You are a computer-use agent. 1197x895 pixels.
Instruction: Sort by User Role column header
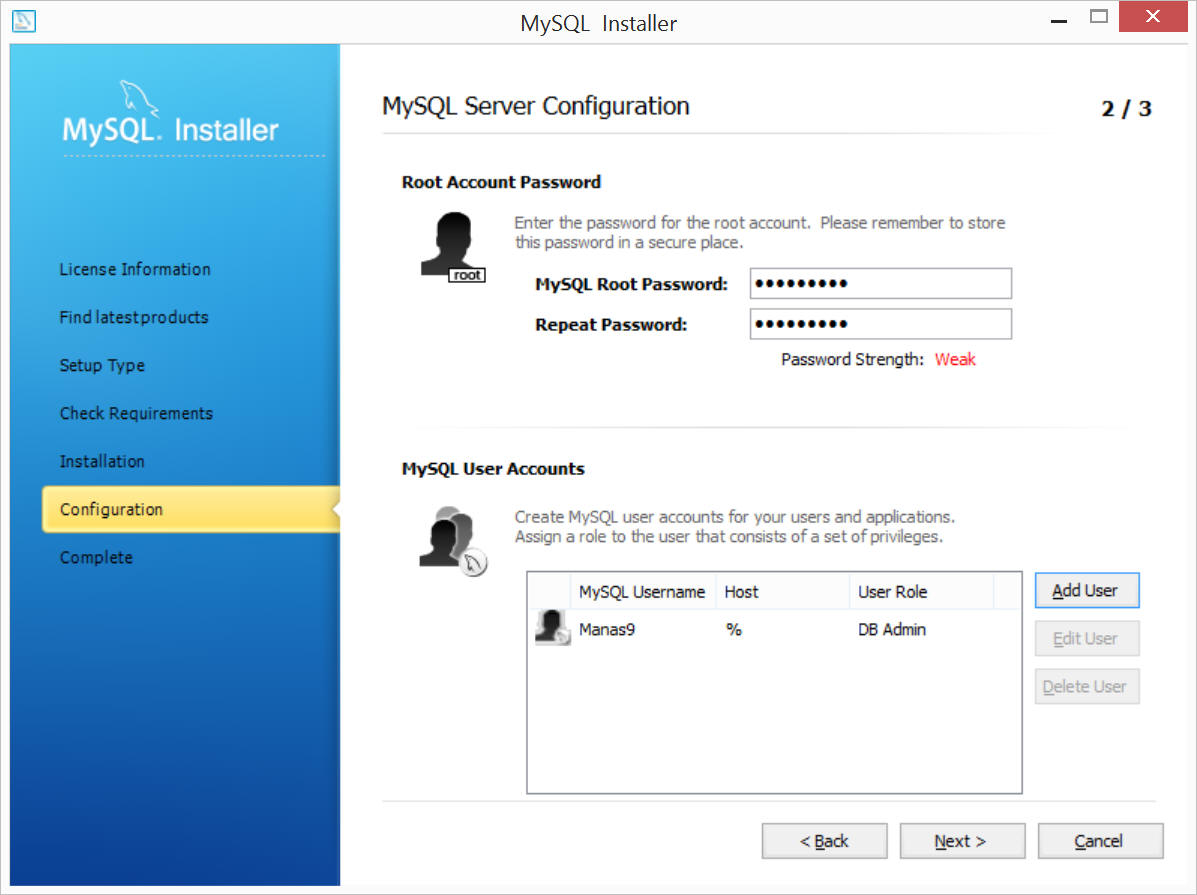click(x=921, y=592)
